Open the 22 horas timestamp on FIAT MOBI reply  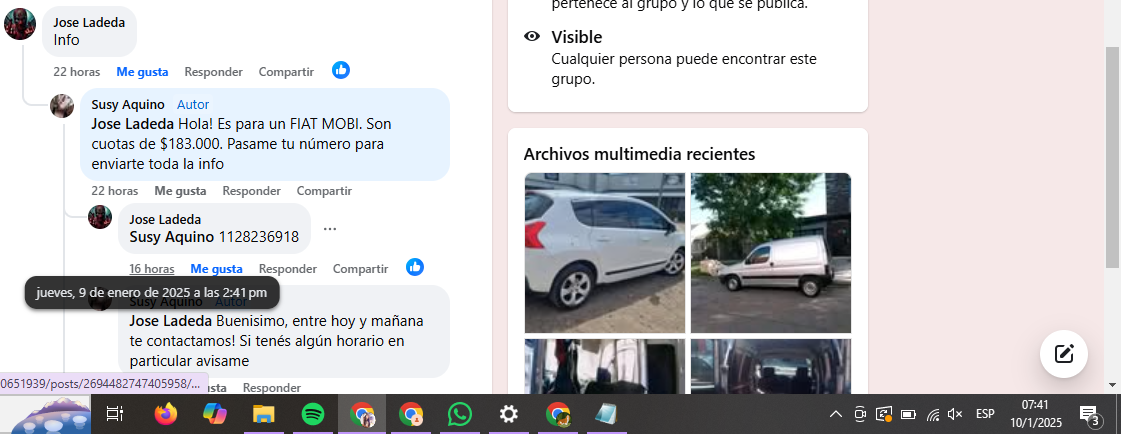pyautogui.click(x=114, y=191)
